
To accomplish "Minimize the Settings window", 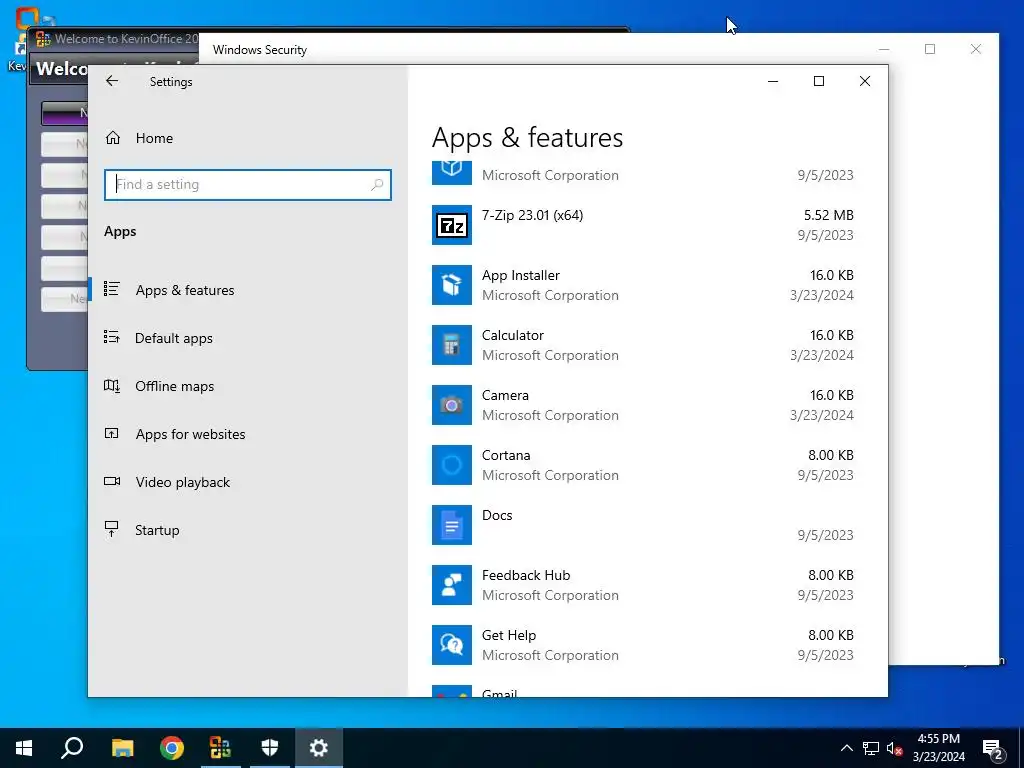I will (773, 81).
